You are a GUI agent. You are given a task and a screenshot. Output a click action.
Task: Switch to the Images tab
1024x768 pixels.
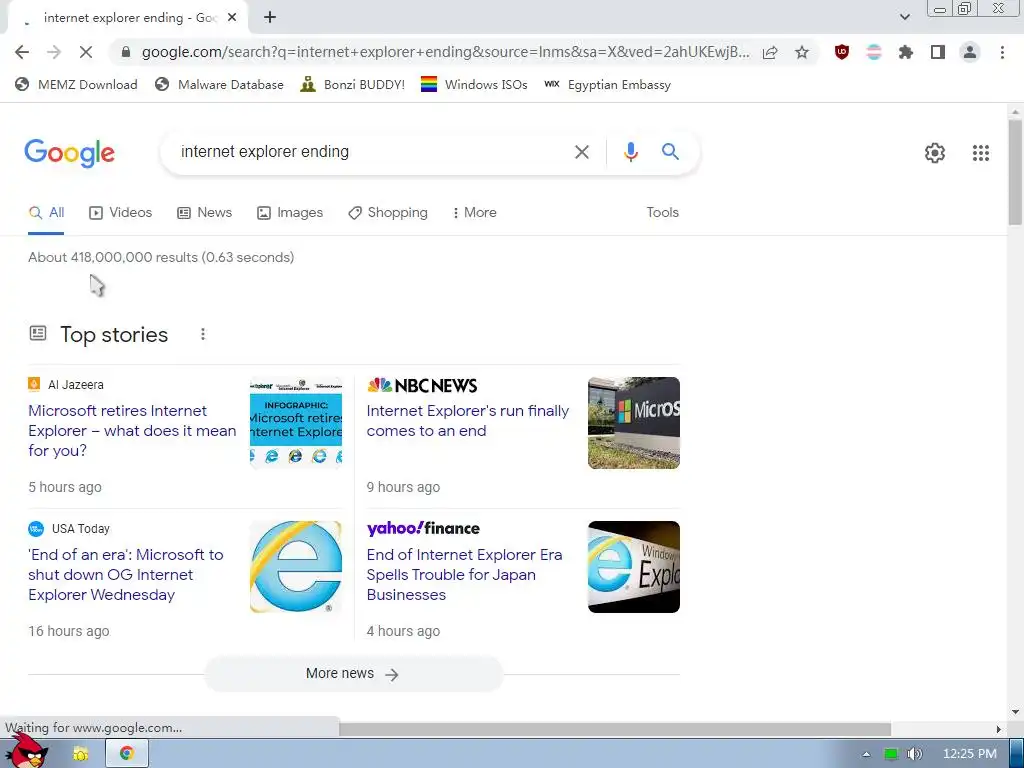[290, 213]
